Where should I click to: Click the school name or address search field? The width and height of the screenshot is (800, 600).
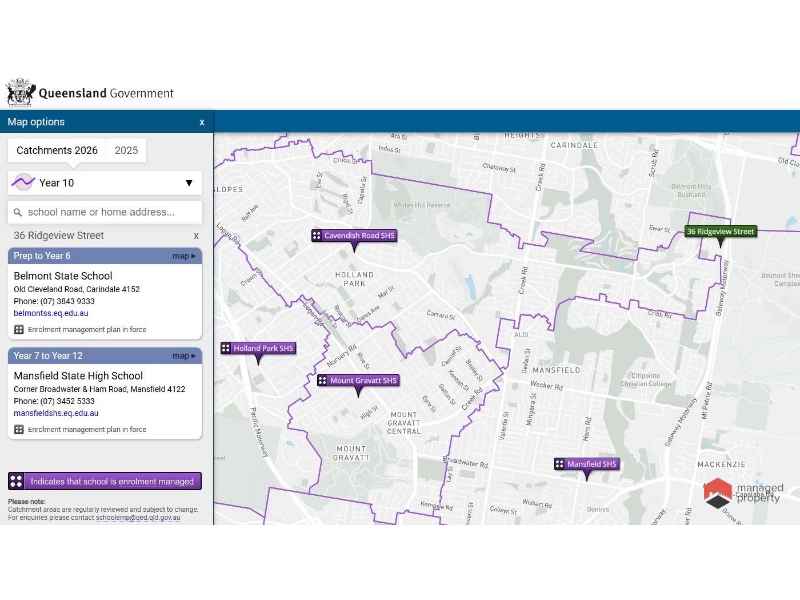pyautogui.click(x=112, y=212)
